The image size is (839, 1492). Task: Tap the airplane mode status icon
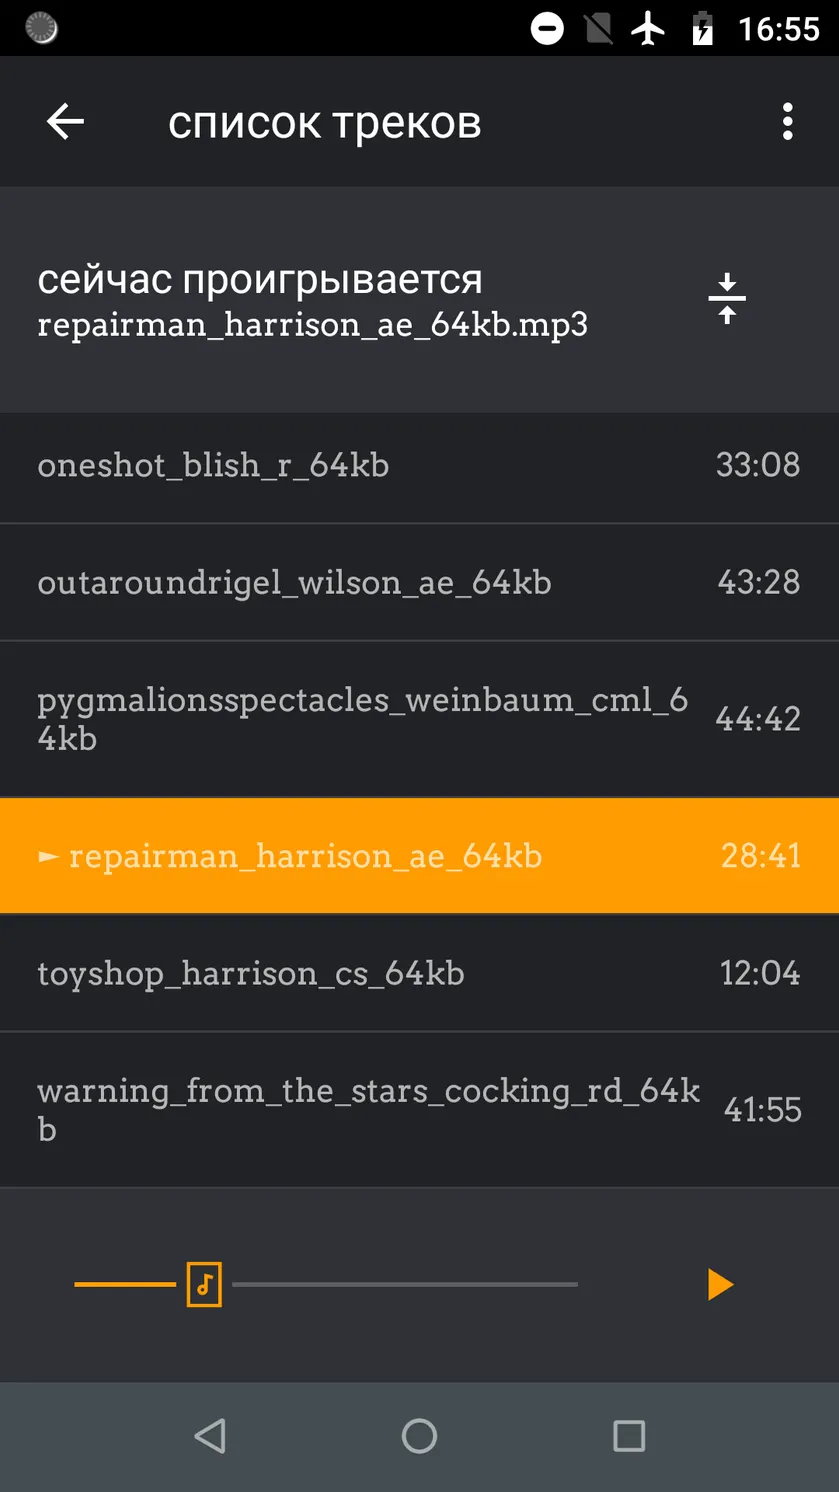pyautogui.click(x=649, y=29)
